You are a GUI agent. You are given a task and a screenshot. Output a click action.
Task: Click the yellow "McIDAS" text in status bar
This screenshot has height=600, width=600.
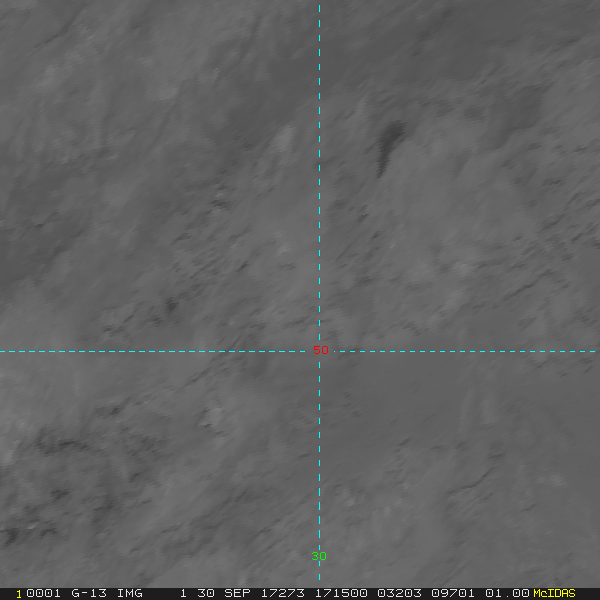[554, 593]
